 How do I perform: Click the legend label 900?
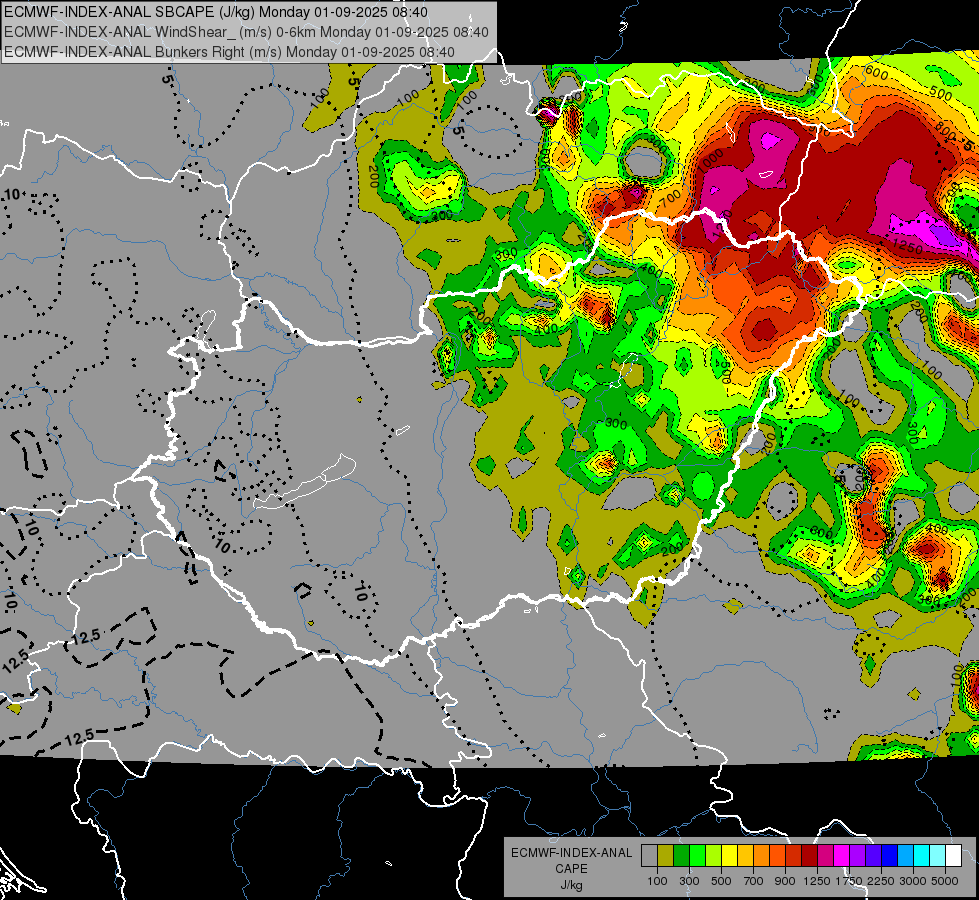(785, 881)
